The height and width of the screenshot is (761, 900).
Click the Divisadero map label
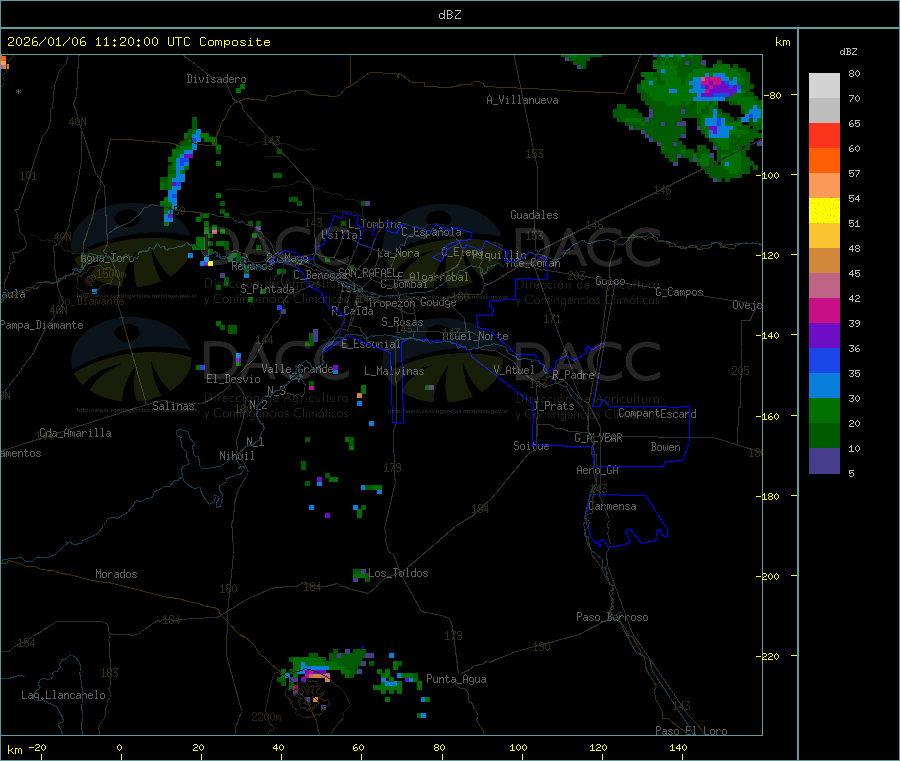216,79
